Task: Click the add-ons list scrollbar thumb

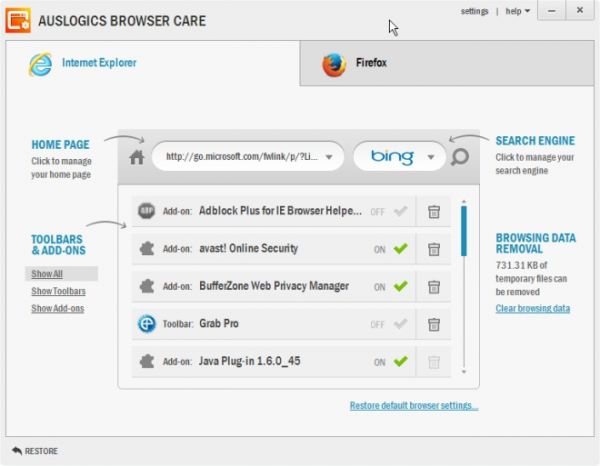Action: [x=464, y=231]
